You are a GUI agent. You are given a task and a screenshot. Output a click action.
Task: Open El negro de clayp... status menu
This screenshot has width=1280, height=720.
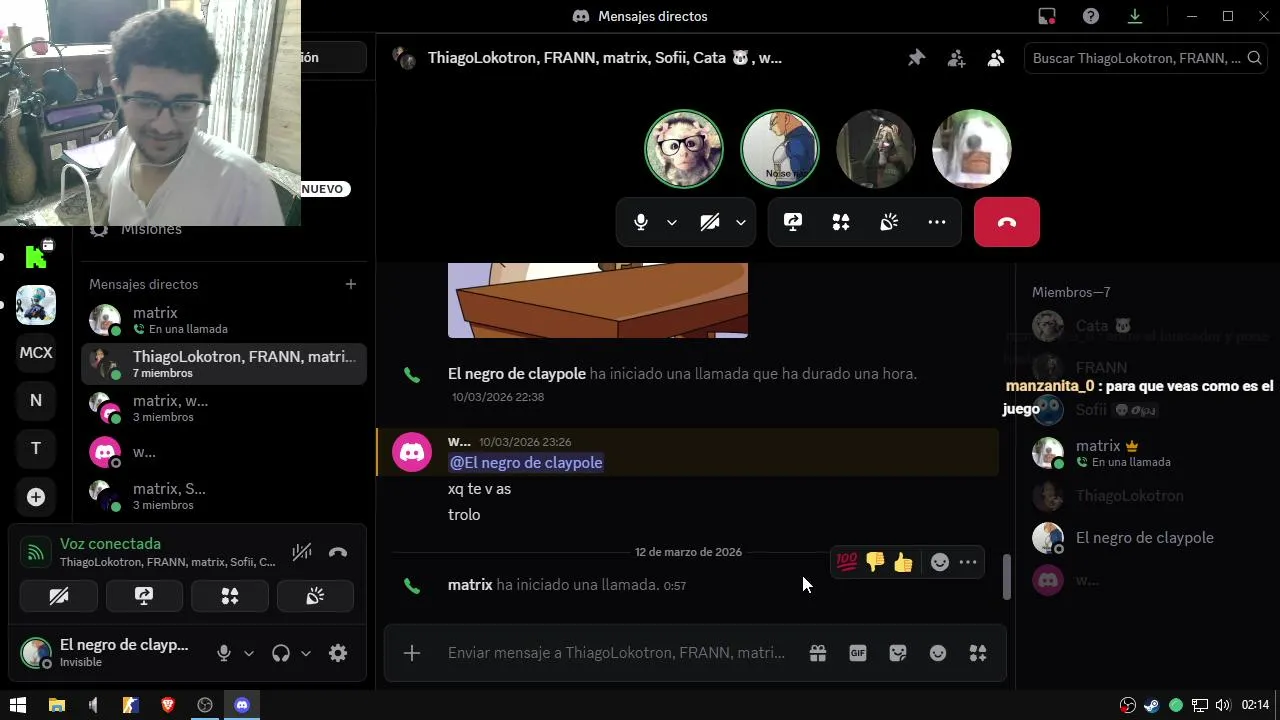tap(108, 653)
